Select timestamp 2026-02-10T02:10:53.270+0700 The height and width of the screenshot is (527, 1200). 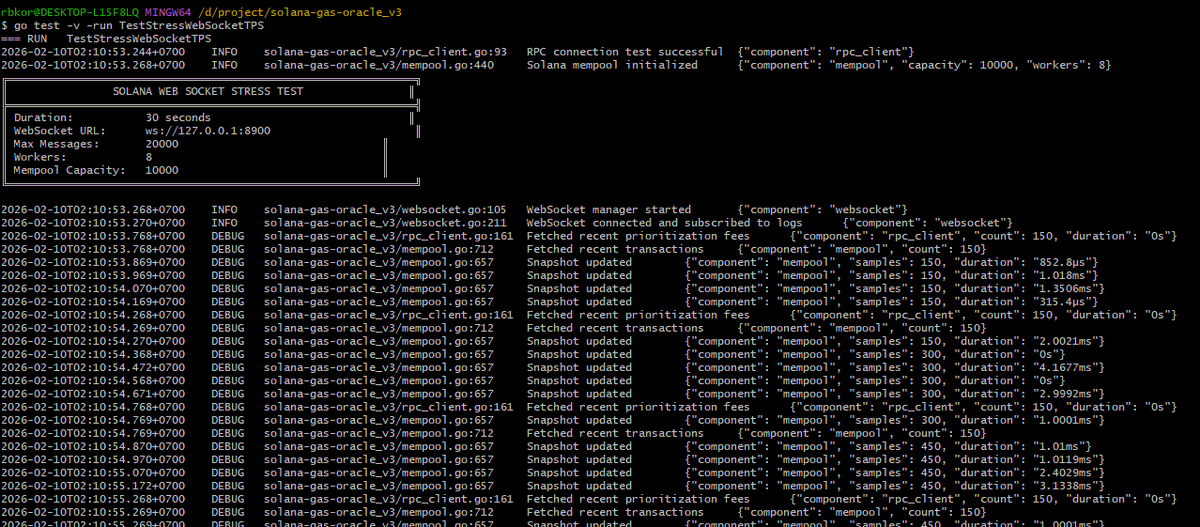point(93,222)
